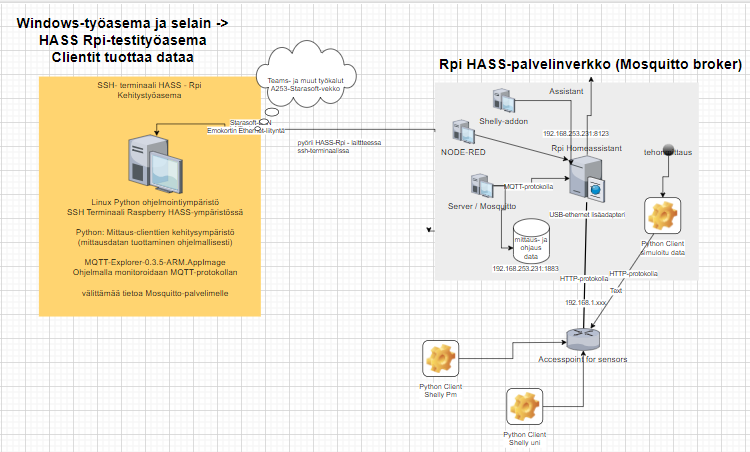Viewport: 750px width, 452px height.
Task: Click the Teams cloud thought bubble shape
Action: (306, 74)
